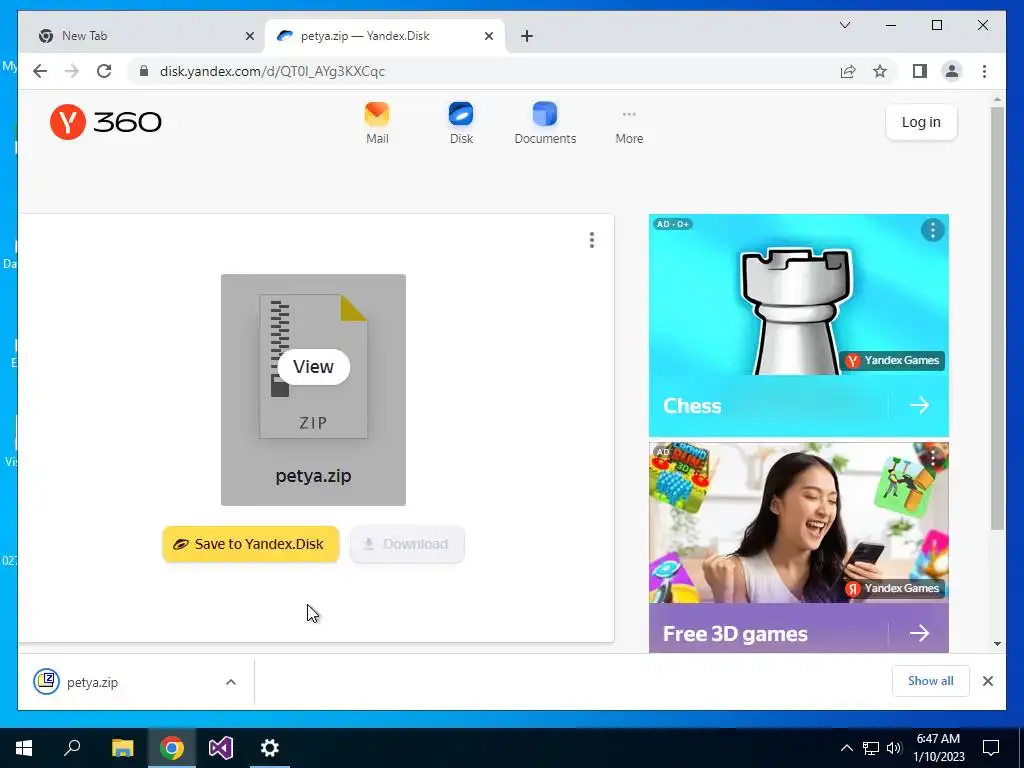Select the petya.zip Yandex.Disk tab
This screenshot has height=768, width=1024.
385,36
